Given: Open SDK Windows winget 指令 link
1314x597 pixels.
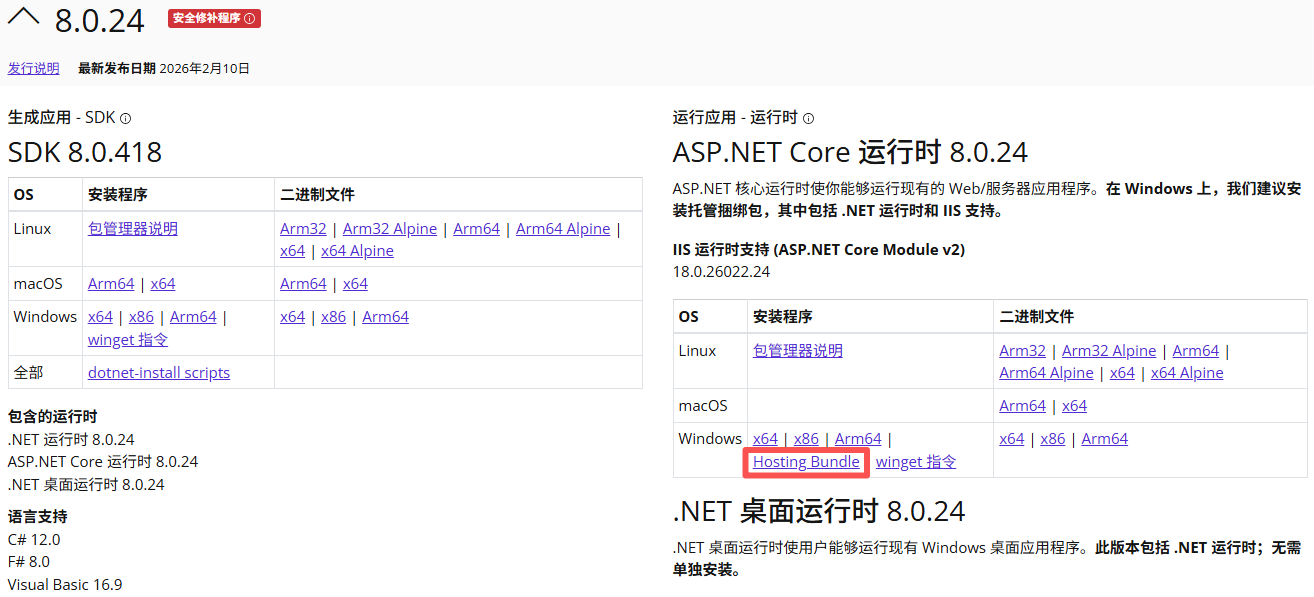Looking at the screenshot, I should [x=126, y=339].
